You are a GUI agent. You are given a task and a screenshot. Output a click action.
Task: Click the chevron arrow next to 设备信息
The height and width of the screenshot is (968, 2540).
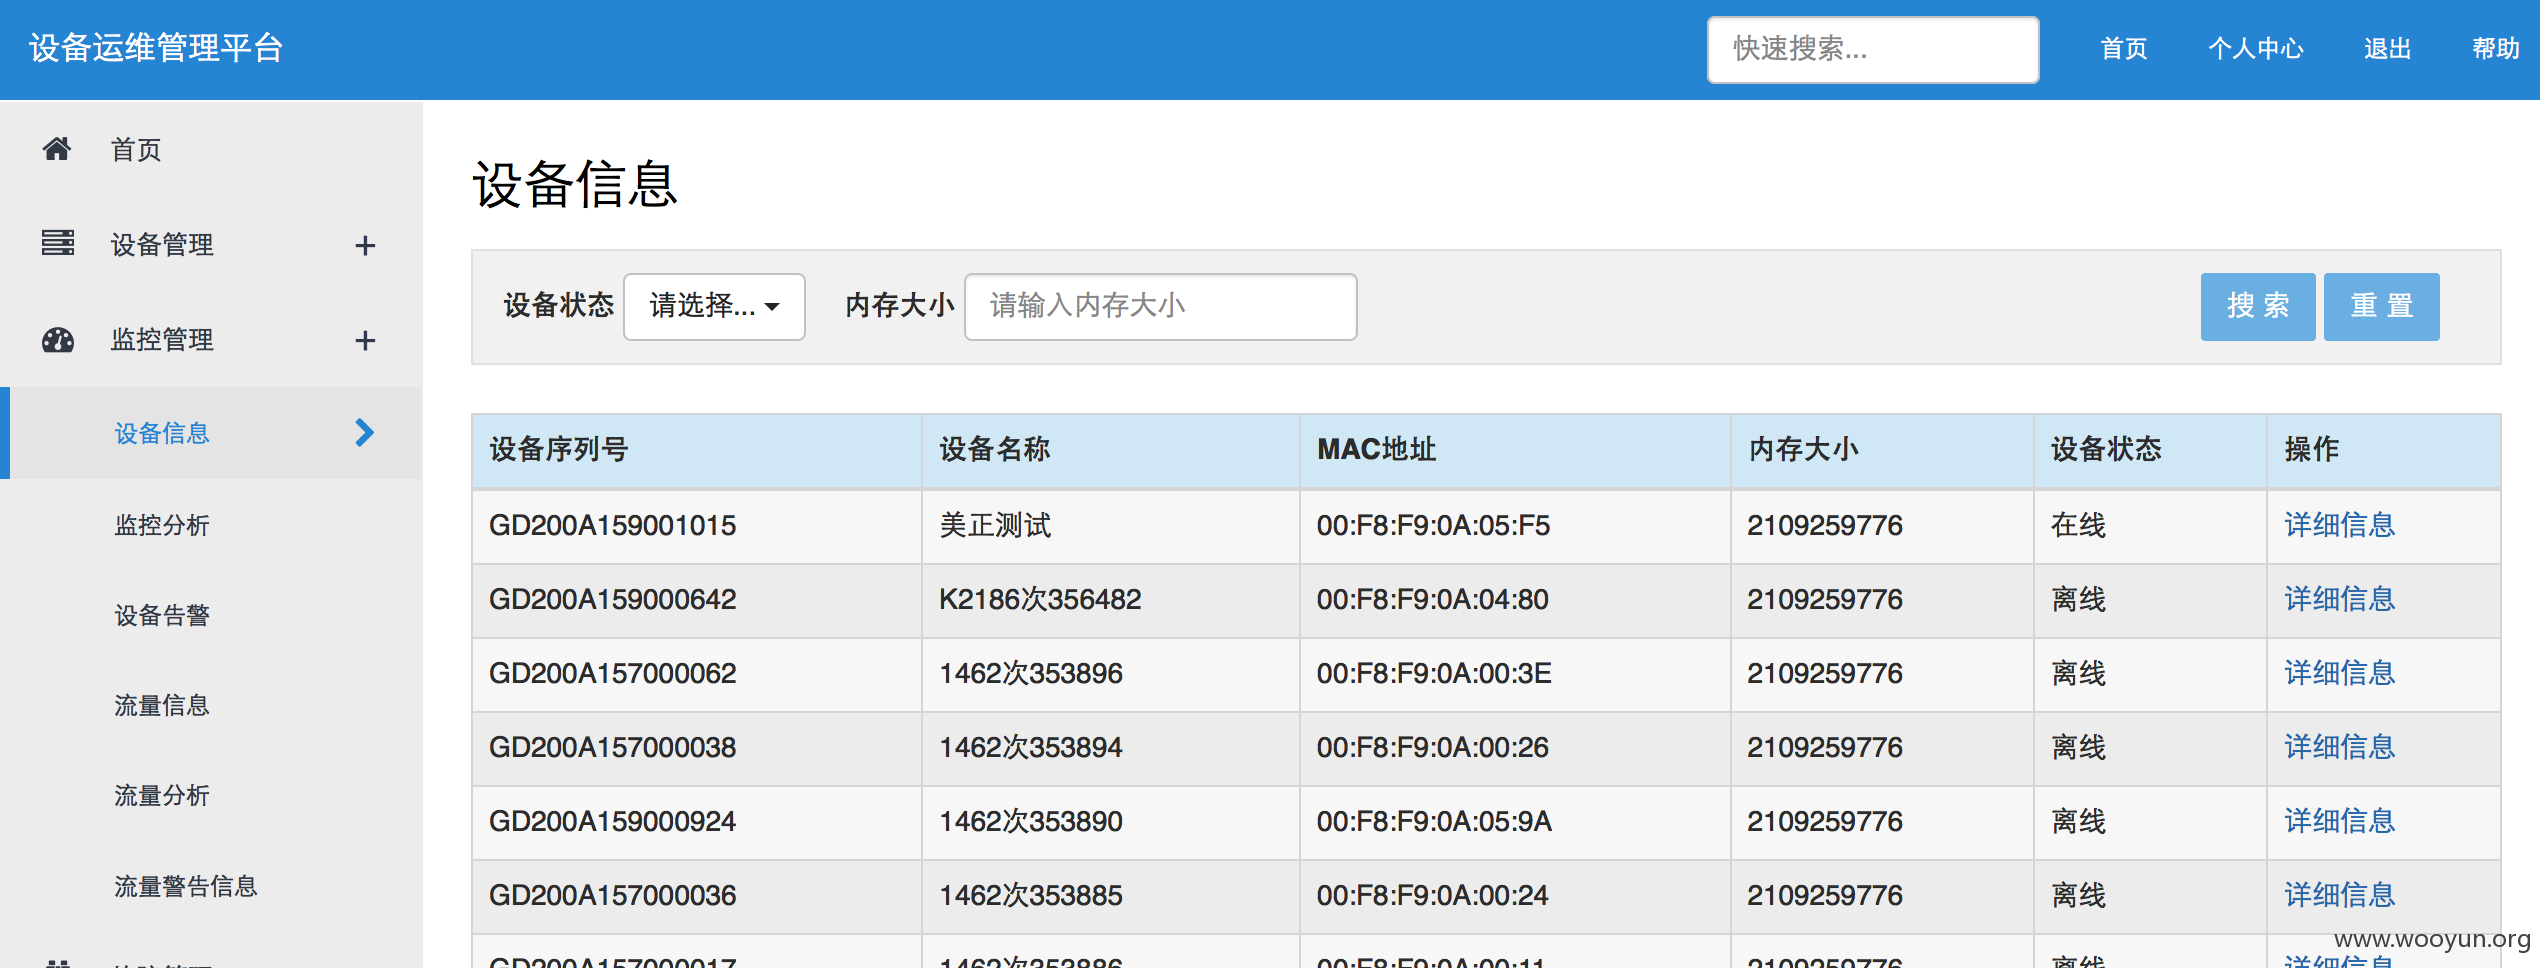click(365, 432)
